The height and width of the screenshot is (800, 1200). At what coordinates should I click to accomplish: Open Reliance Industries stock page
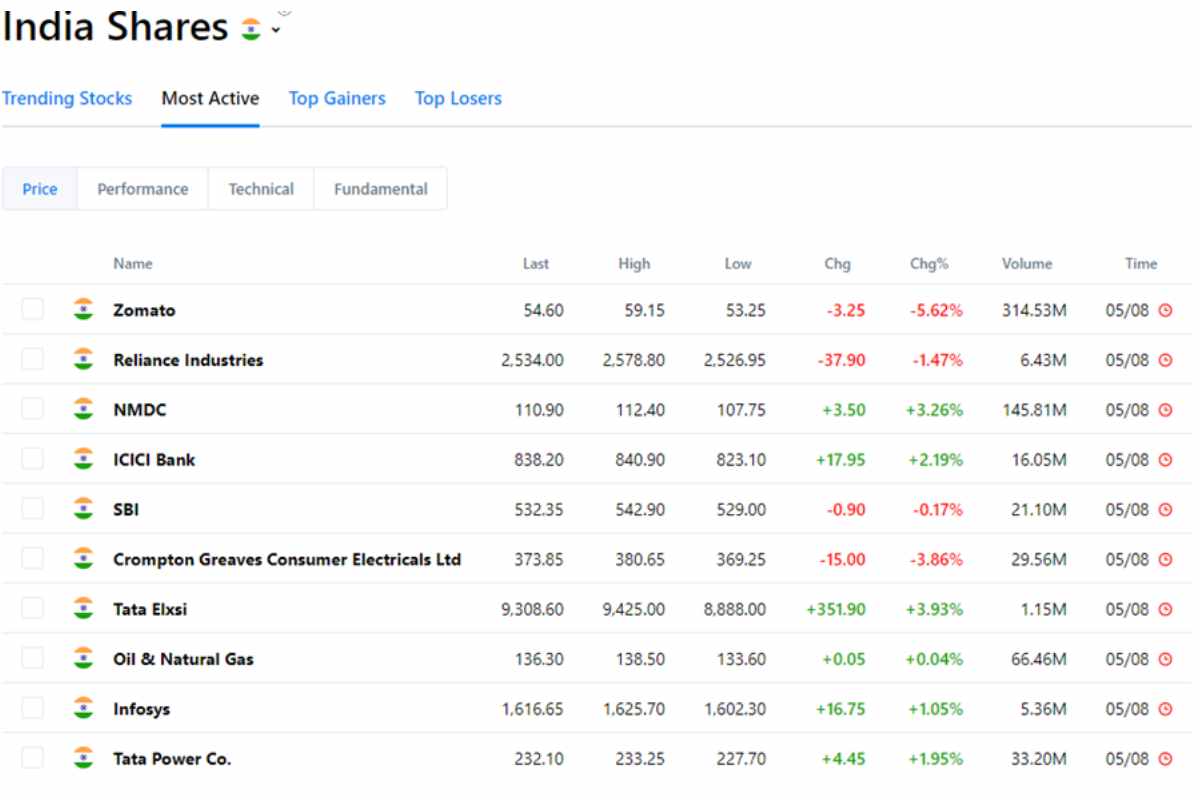tap(188, 360)
